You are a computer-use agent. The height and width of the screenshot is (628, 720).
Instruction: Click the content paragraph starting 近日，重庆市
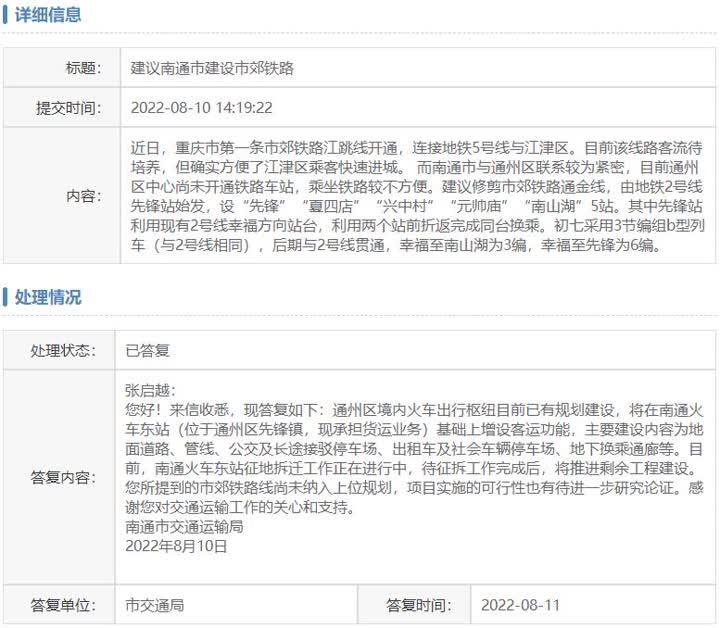point(417,196)
